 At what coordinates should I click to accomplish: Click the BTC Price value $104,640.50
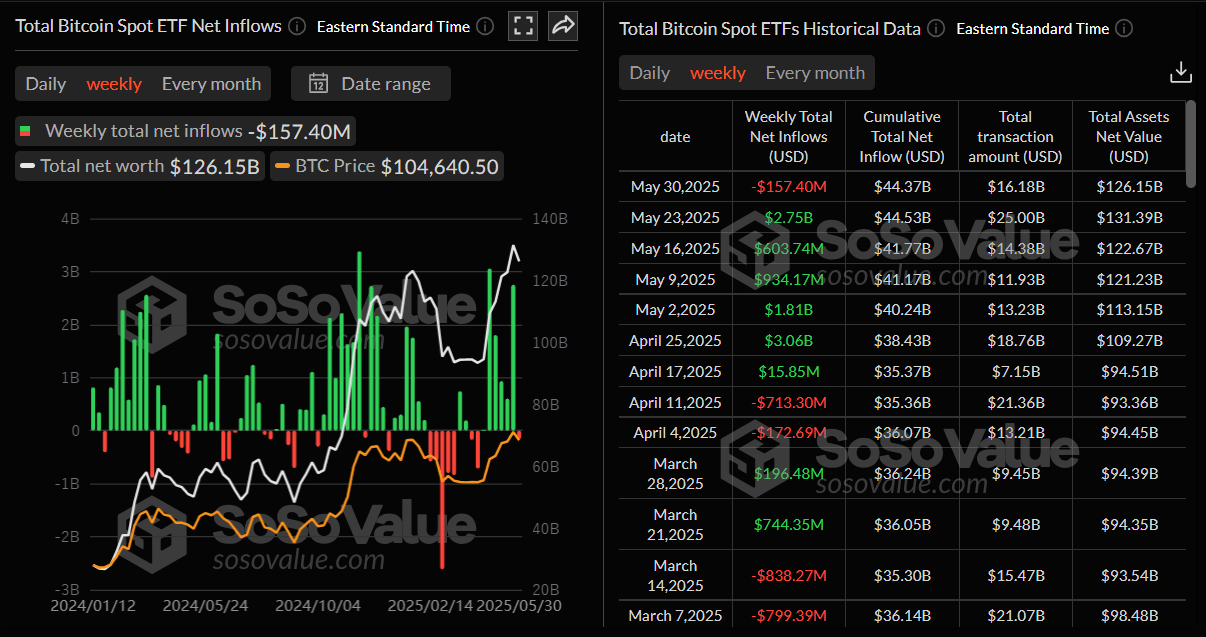pyautogui.click(x=439, y=166)
